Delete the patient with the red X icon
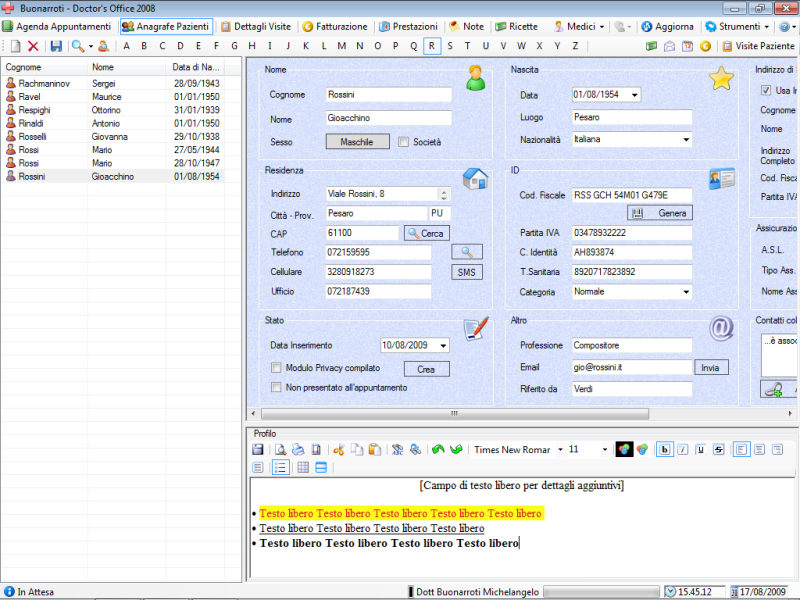The height and width of the screenshot is (600, 800). point(33,46)
